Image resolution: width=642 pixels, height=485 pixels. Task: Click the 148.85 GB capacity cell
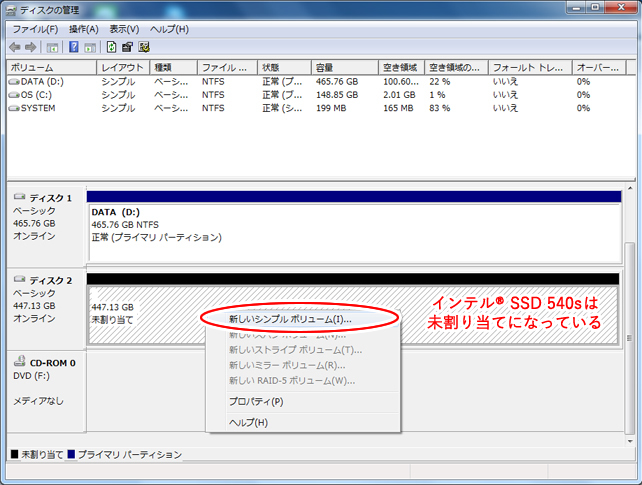click(x=337, y=95)
